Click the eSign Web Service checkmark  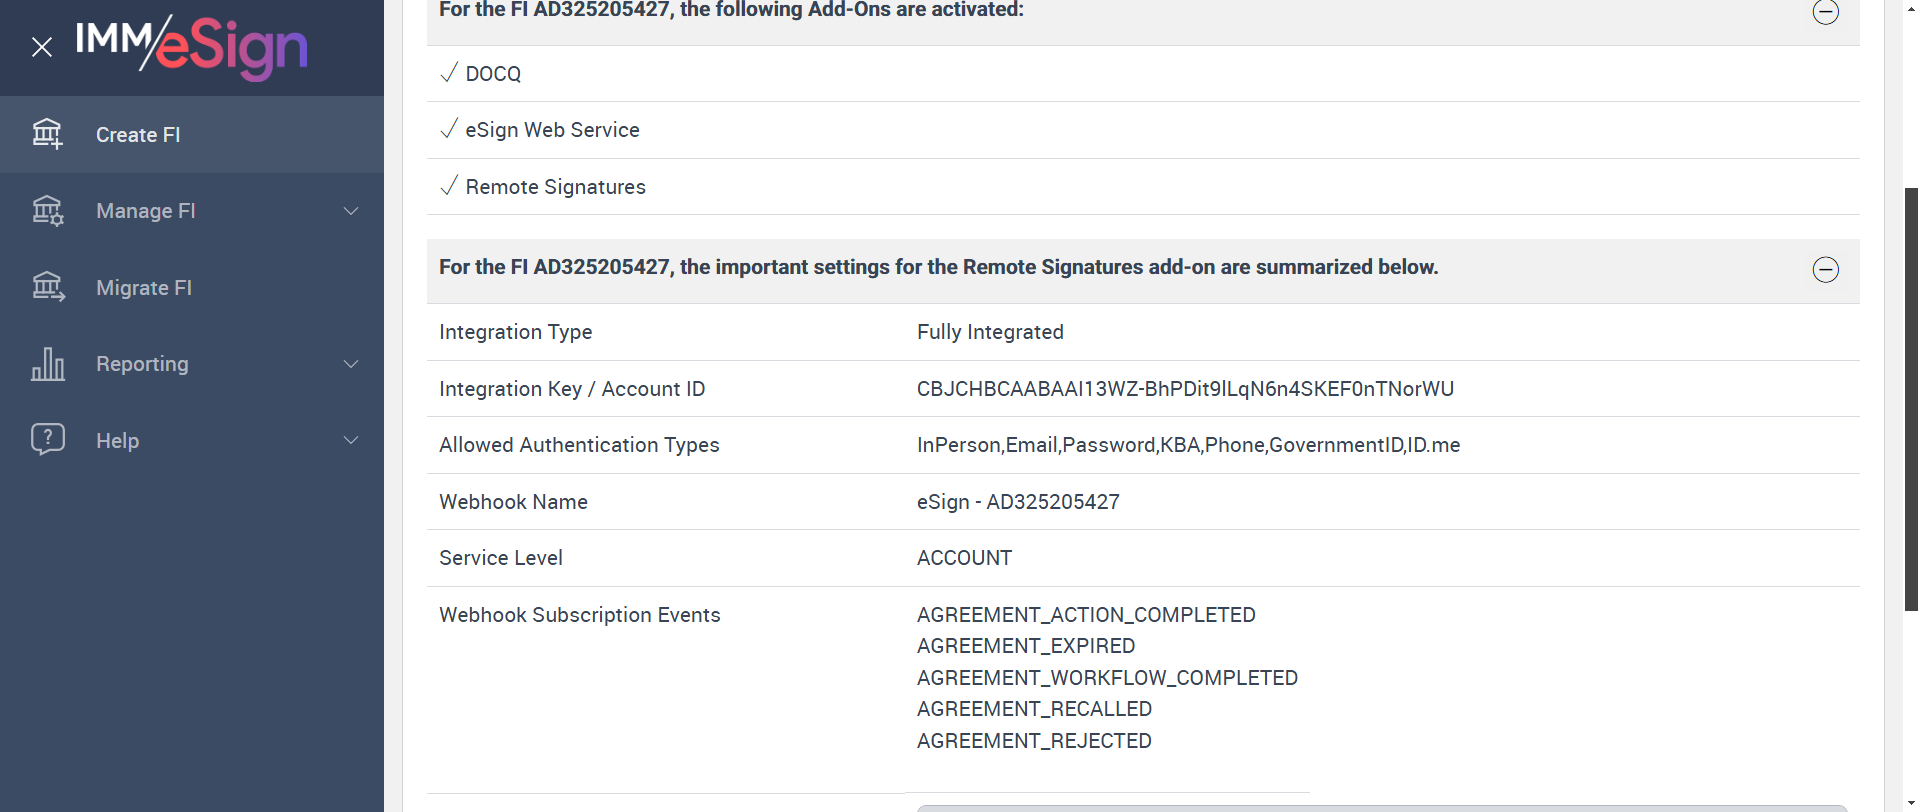(449, 129)
